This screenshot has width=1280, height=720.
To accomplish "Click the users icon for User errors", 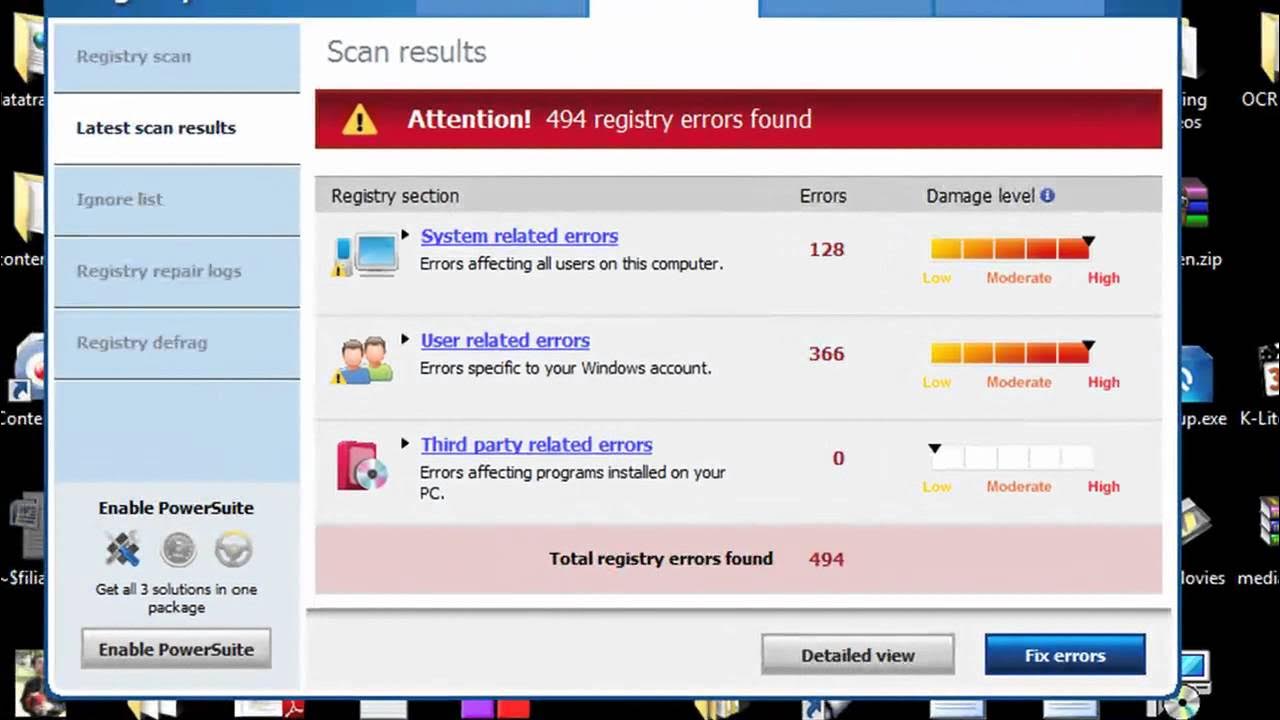I will [362, 360].
